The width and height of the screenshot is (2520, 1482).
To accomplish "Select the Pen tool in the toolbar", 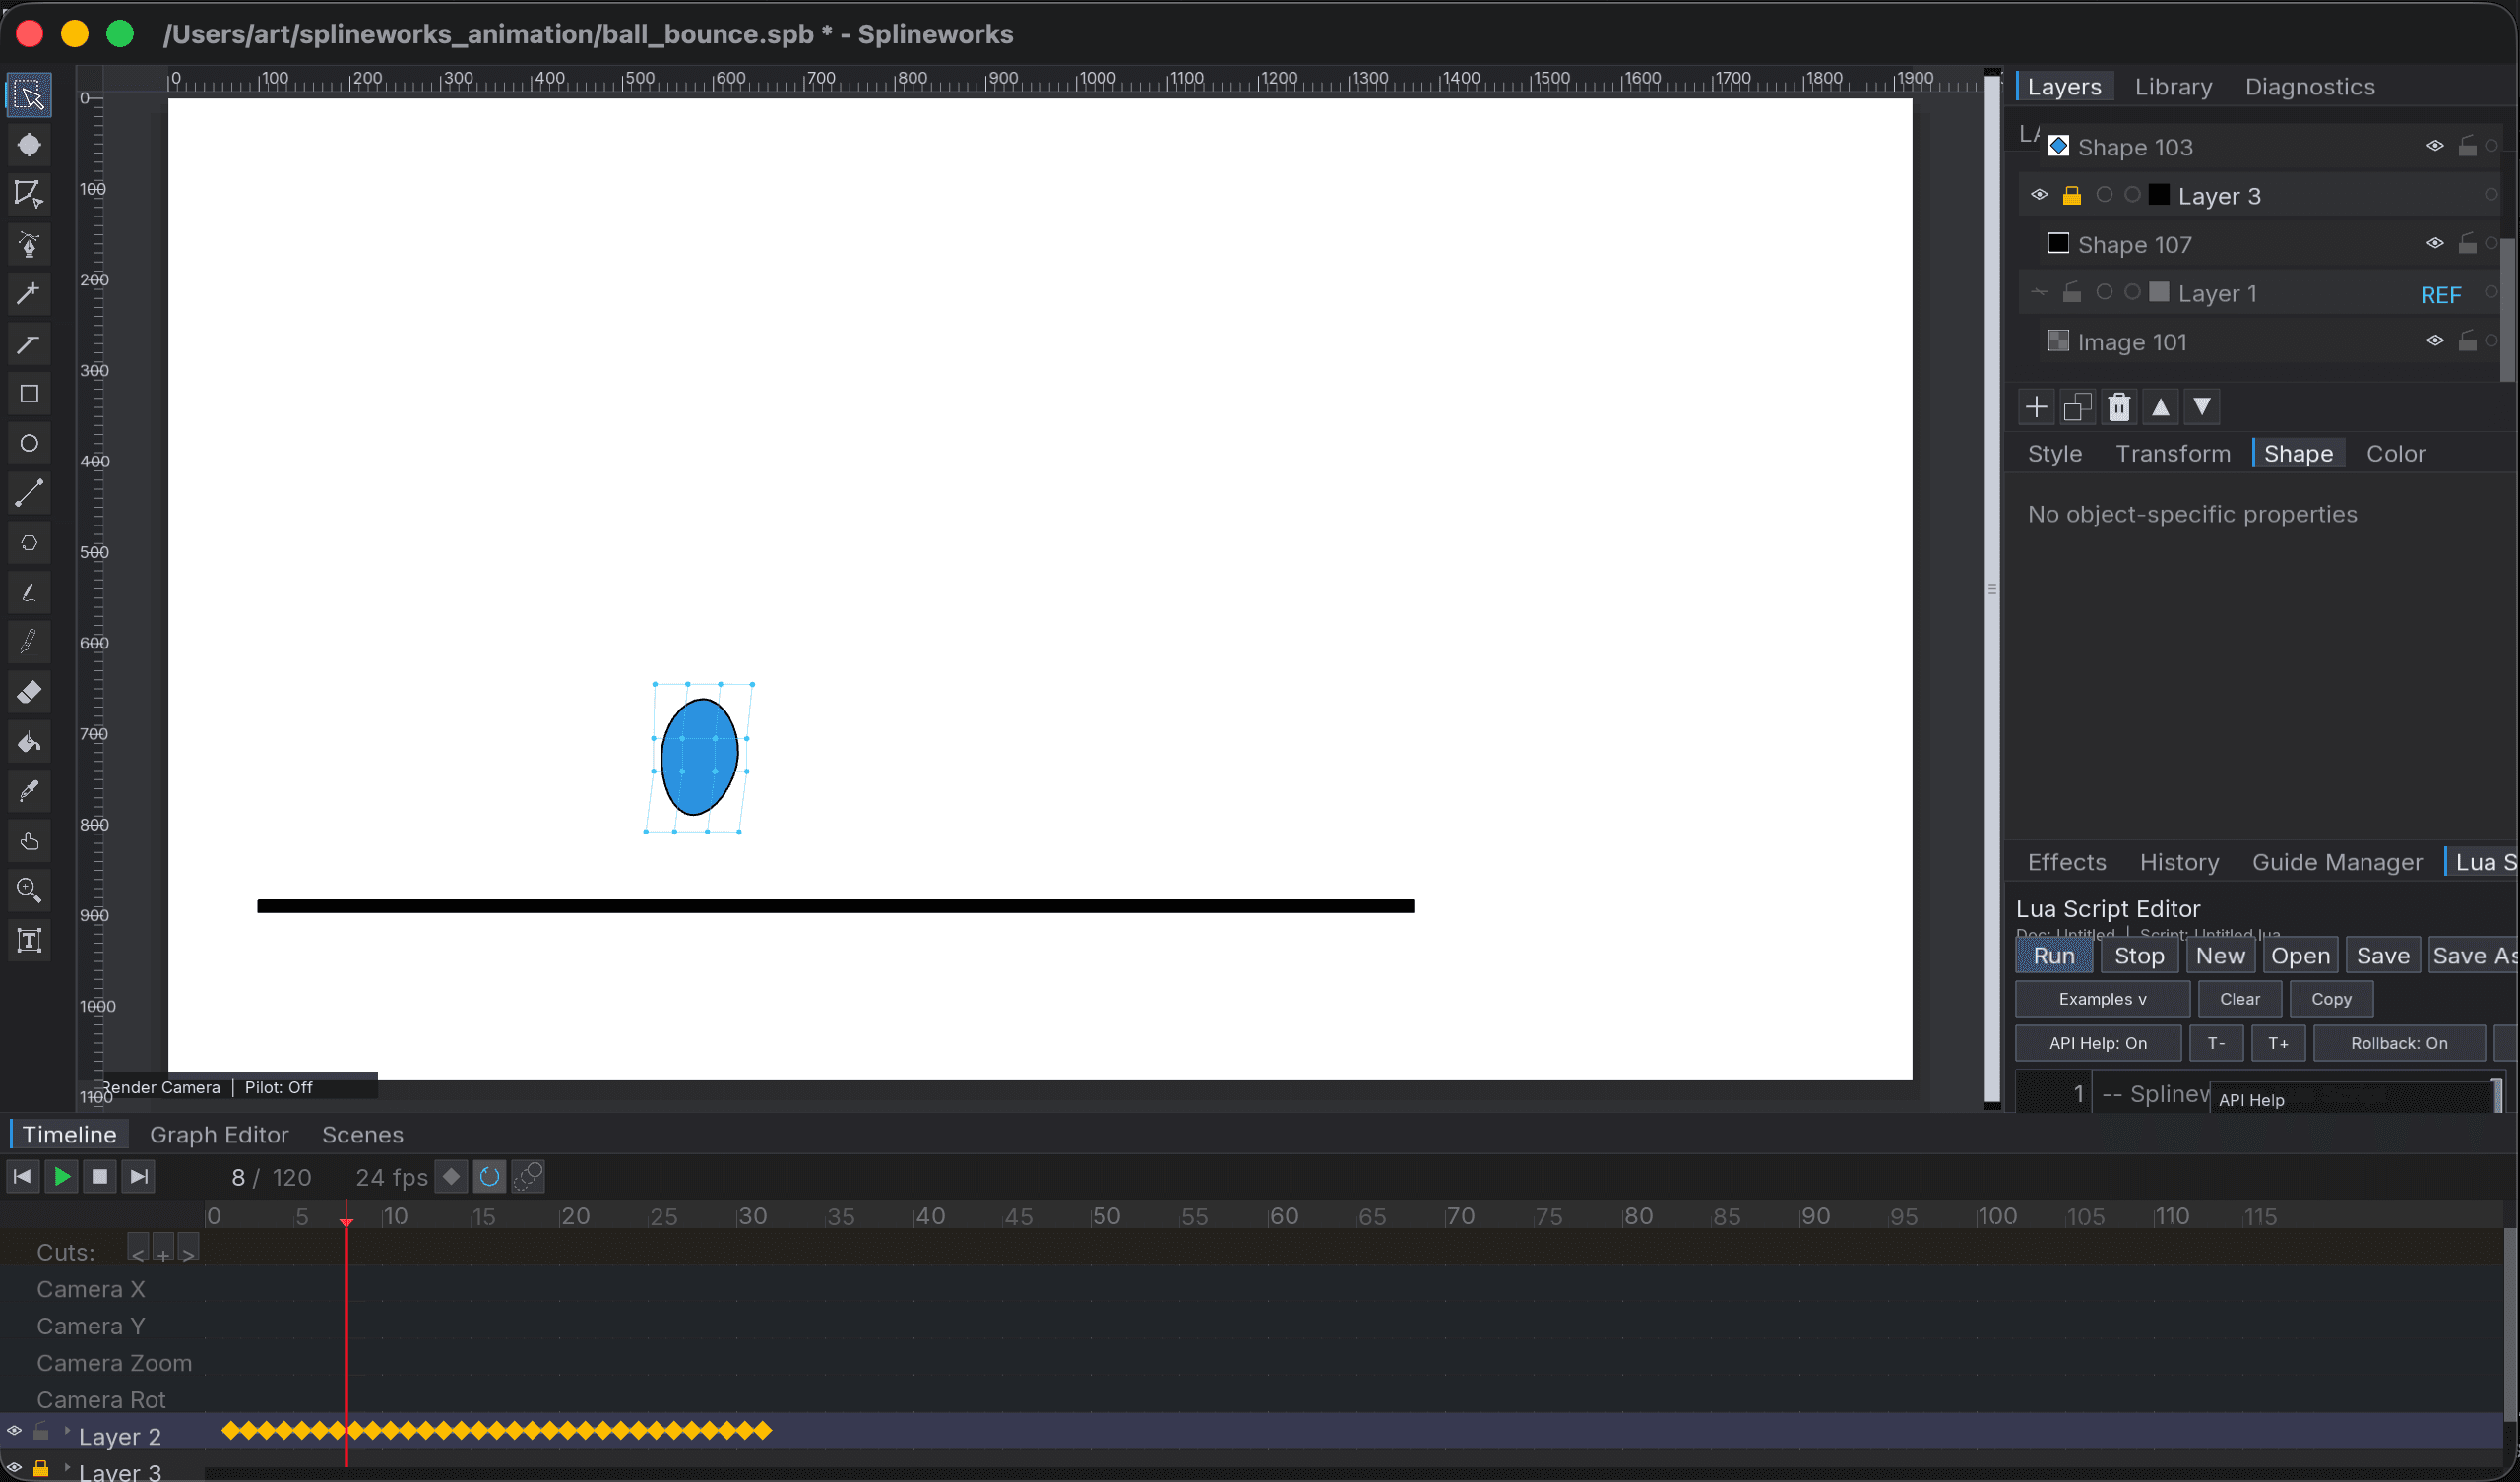I will [29, 243].
